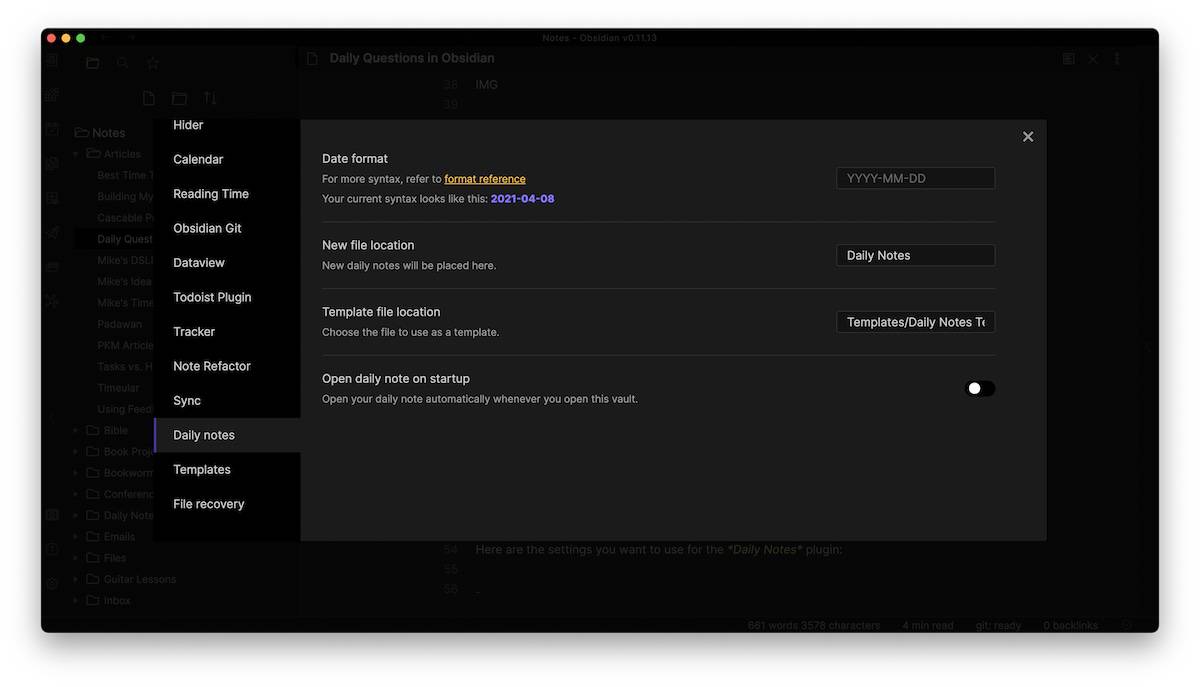Open the Padawan note
1200x687 pixels.
(x=120, y=324)
